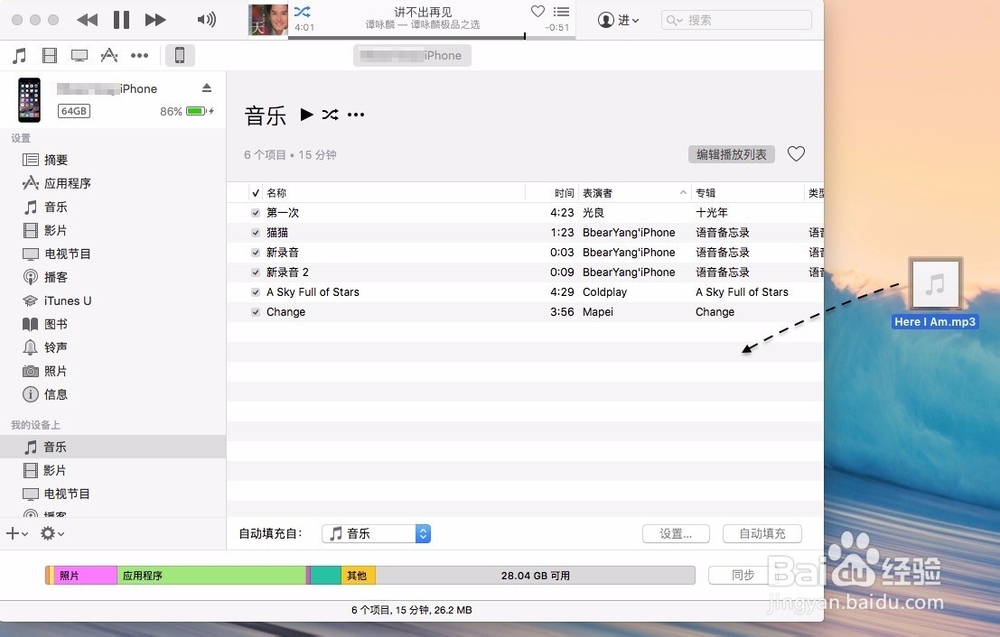Uncheck the song 新录音 (0:03)
The height and width of the screenshot is (637, 1000).
(x=255, y=253)
